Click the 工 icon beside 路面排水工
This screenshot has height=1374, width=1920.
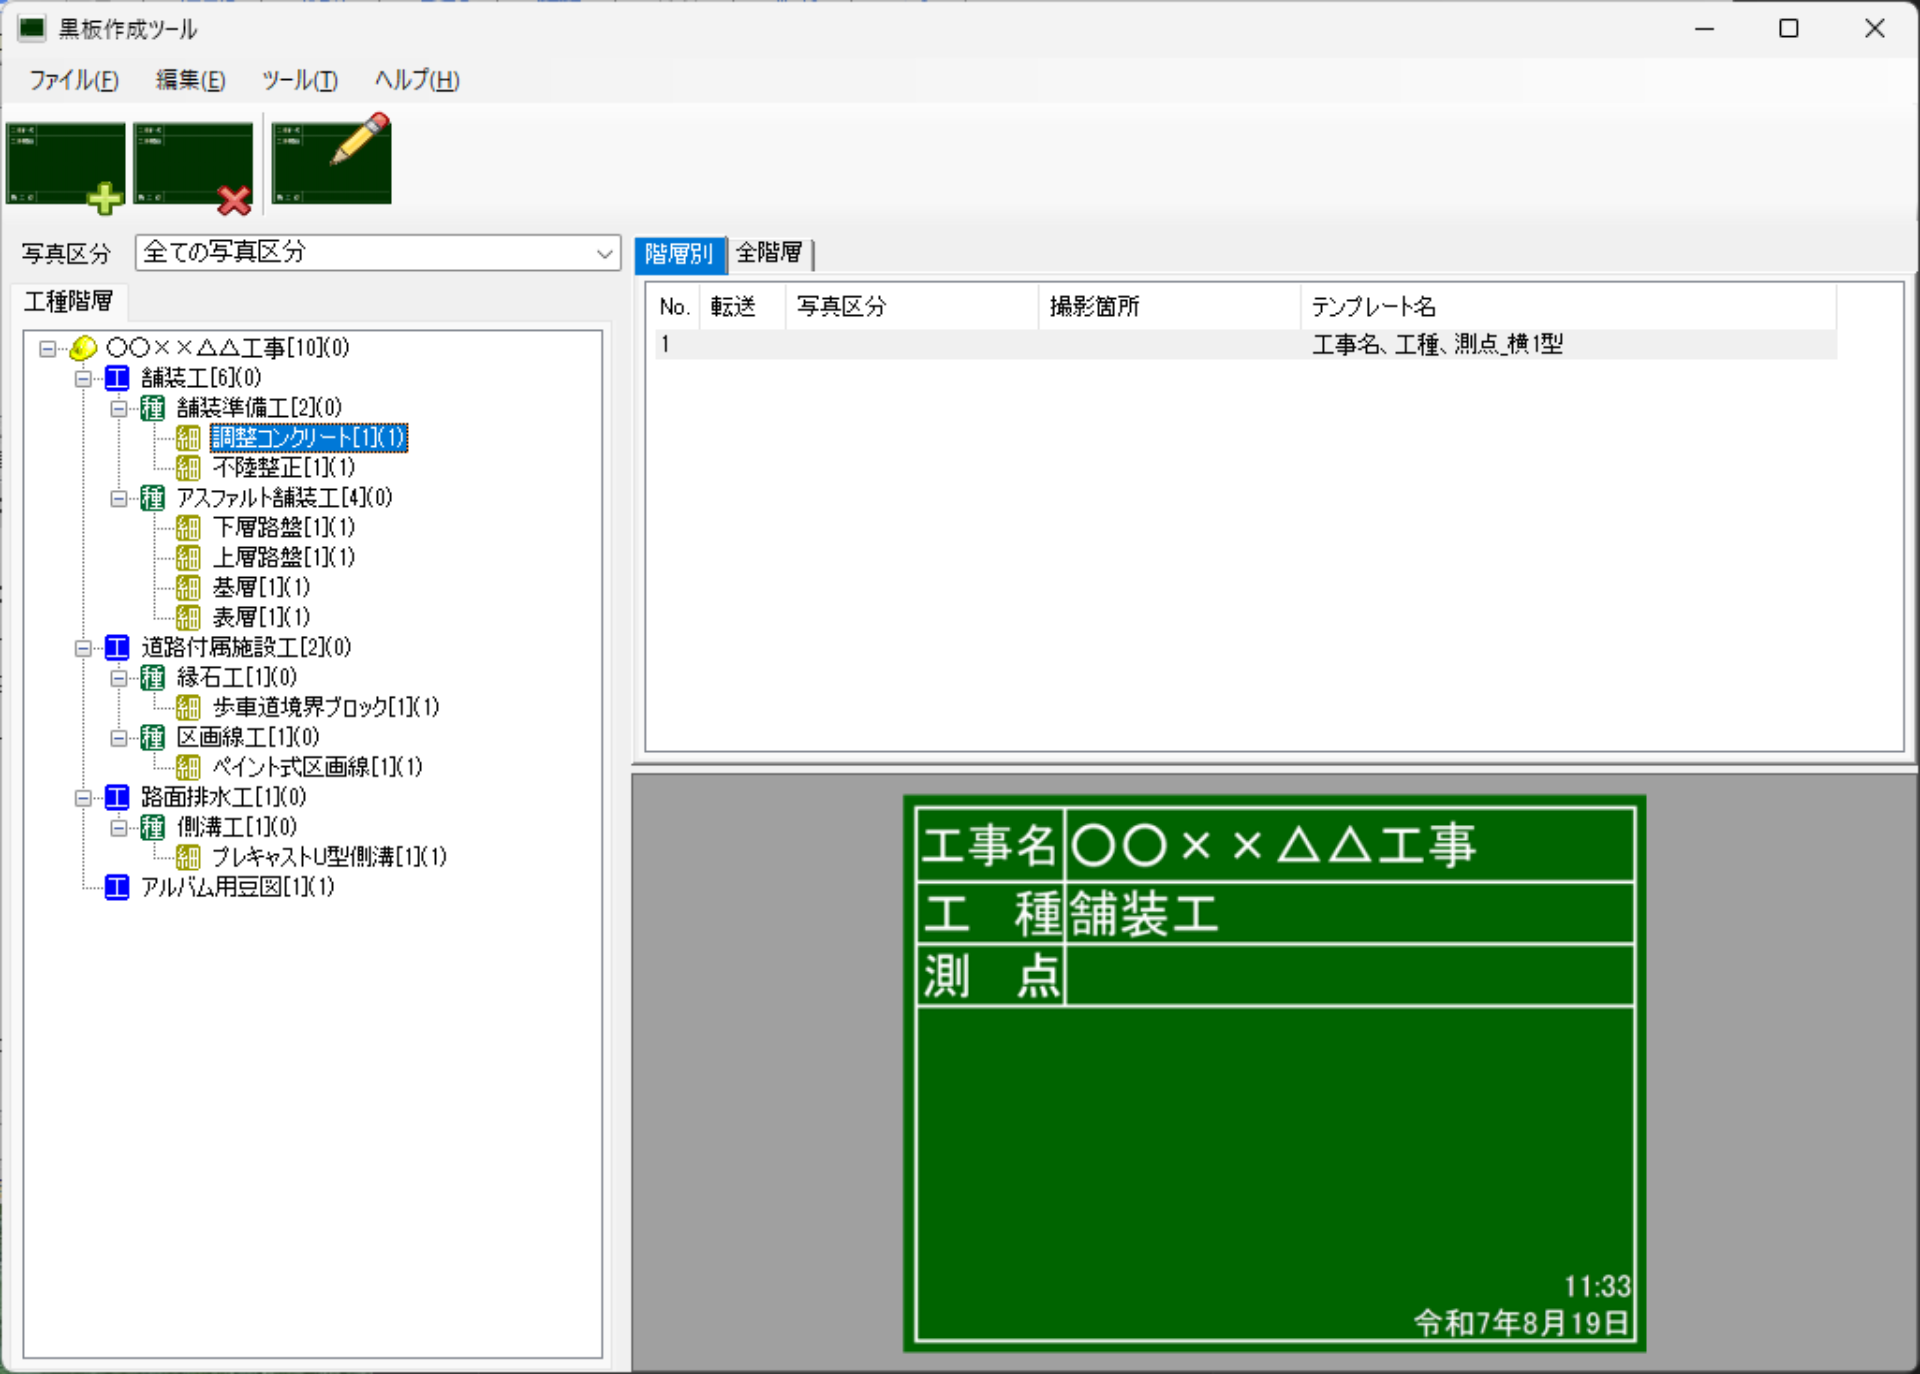coord(117,797)
